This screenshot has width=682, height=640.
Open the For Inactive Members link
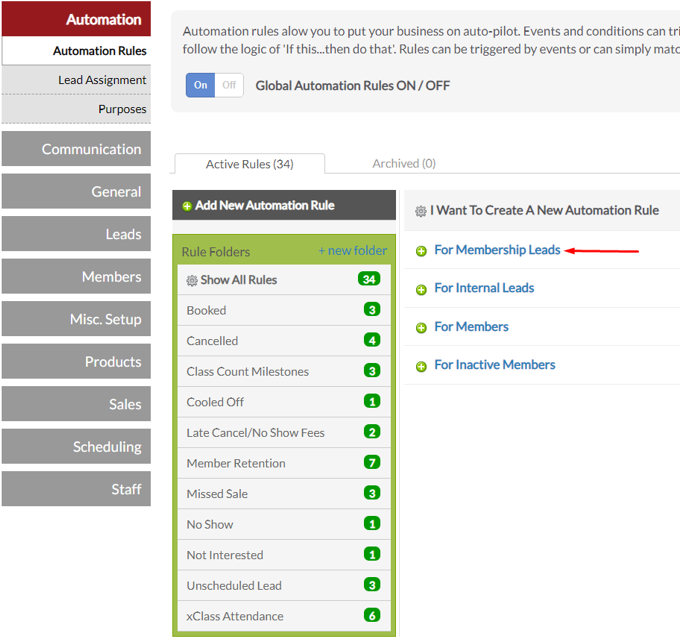coord(495,365)
